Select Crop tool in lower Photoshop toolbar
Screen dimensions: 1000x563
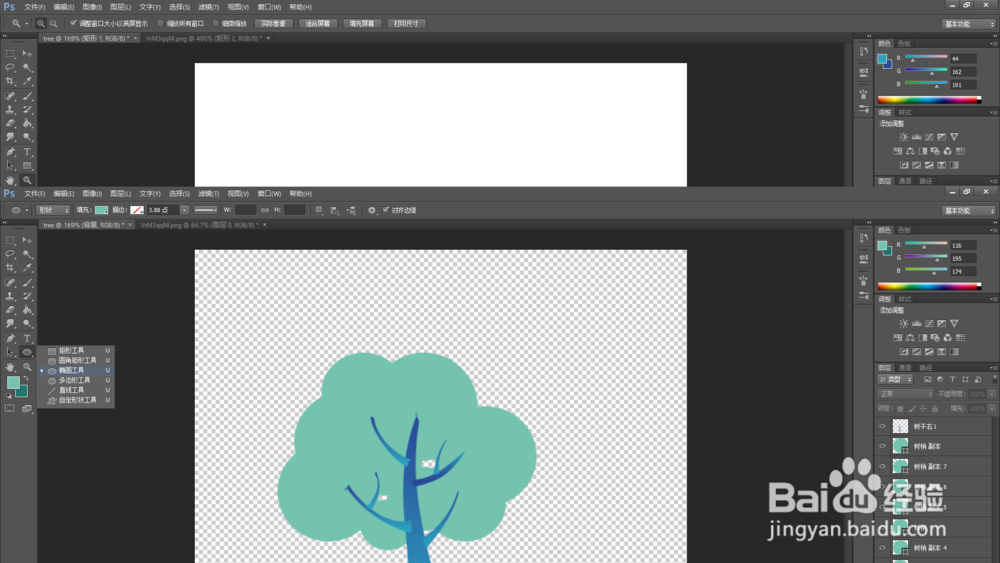click(x=10, y=268)
